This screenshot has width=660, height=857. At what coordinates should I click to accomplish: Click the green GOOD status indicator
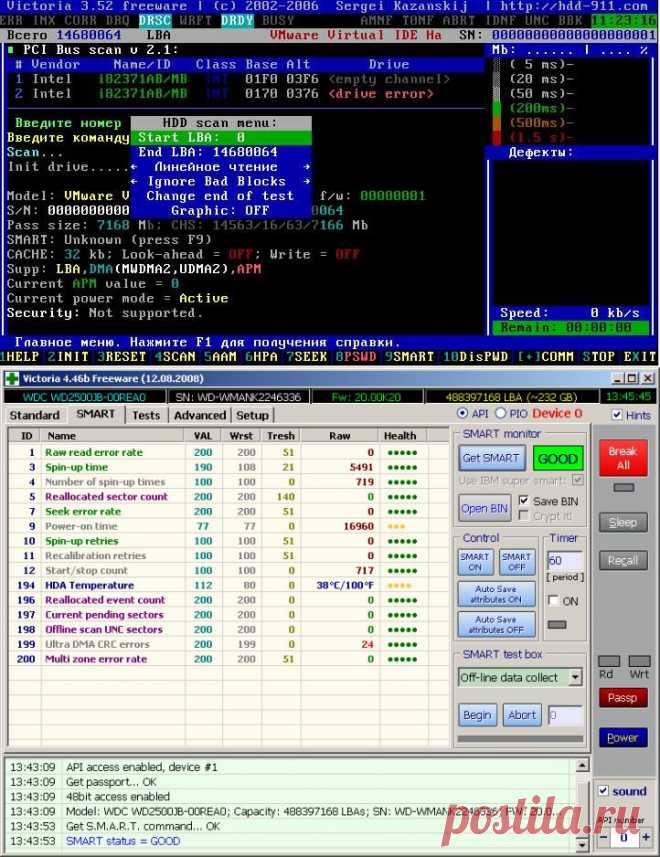[x=558, y=459]
